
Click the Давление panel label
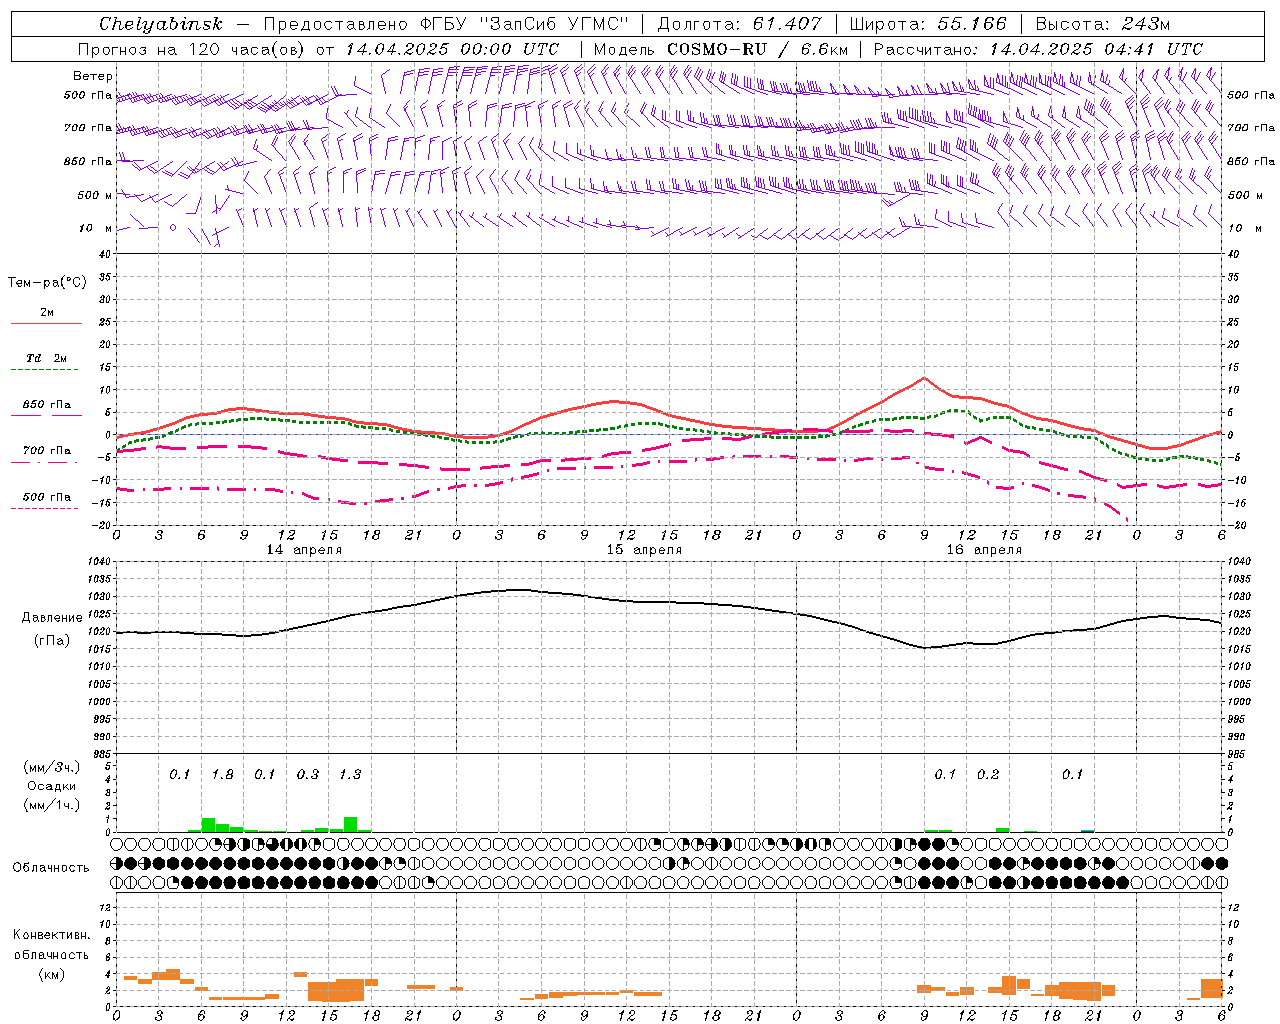(x=52, y=618)
